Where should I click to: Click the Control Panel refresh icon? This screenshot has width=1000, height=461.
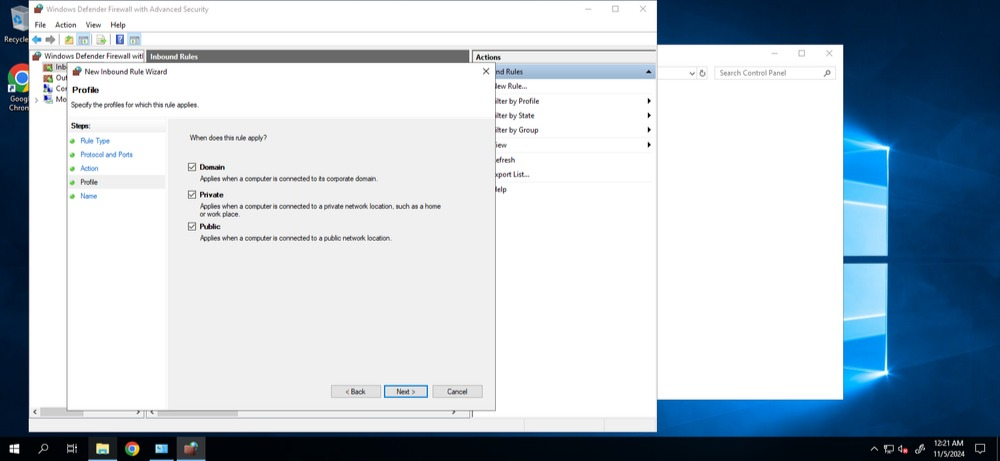click(x=702, y=73)
